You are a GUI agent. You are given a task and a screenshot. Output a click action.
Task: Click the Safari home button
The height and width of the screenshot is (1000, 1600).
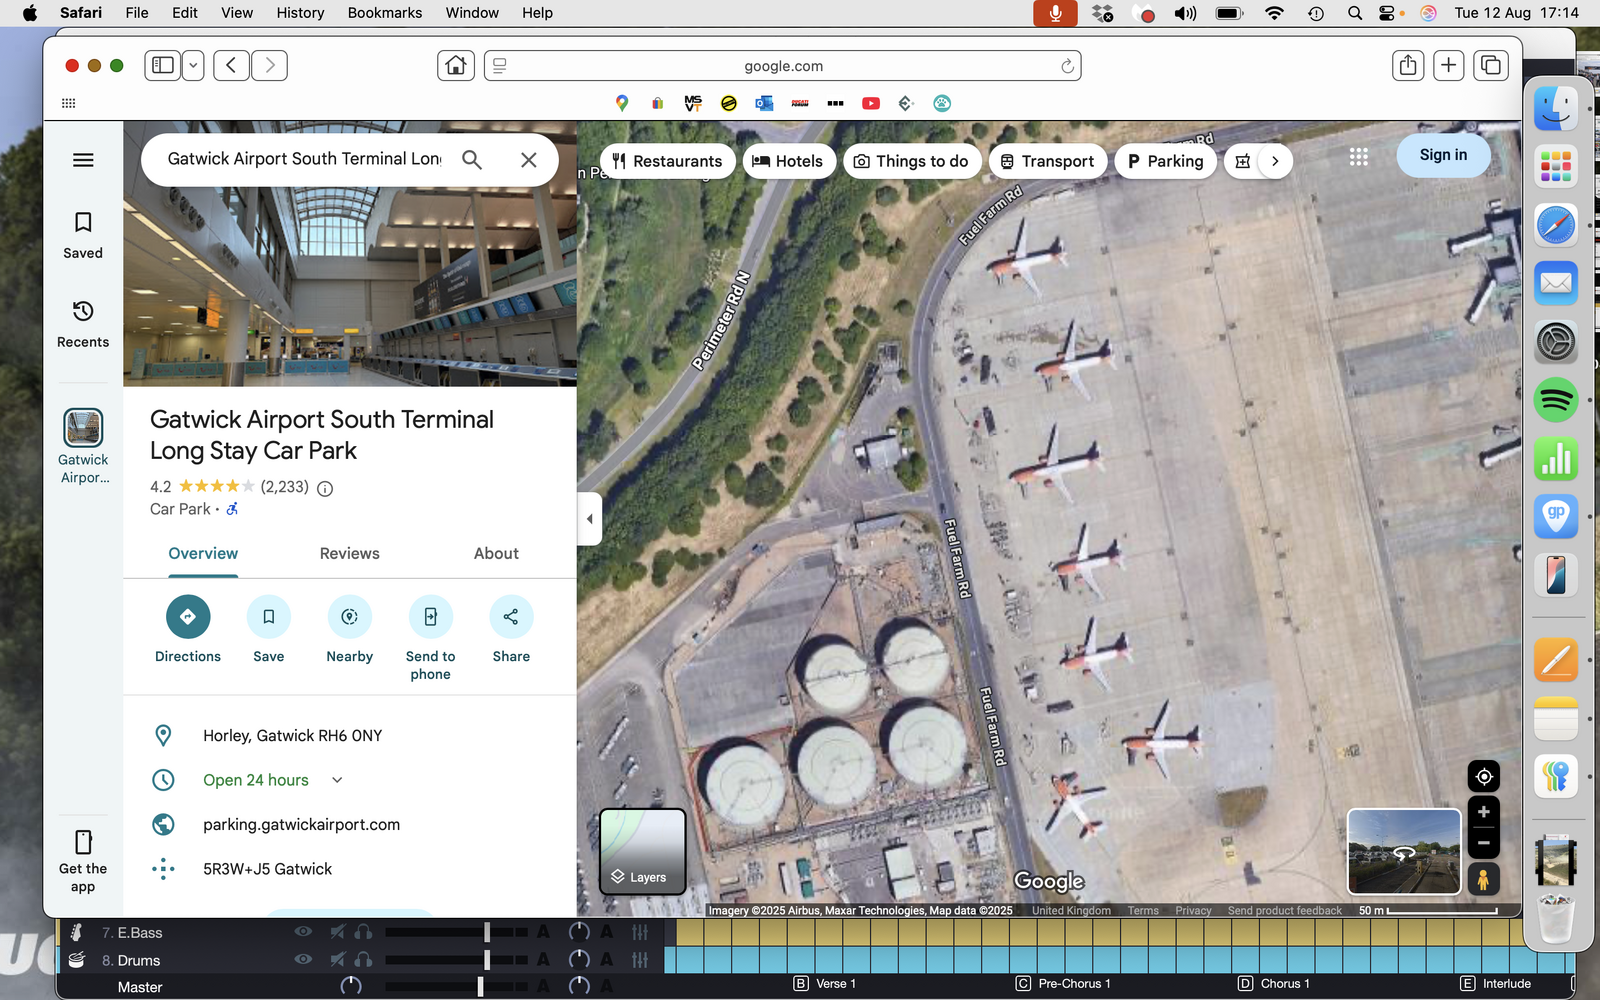click(456, 65)
